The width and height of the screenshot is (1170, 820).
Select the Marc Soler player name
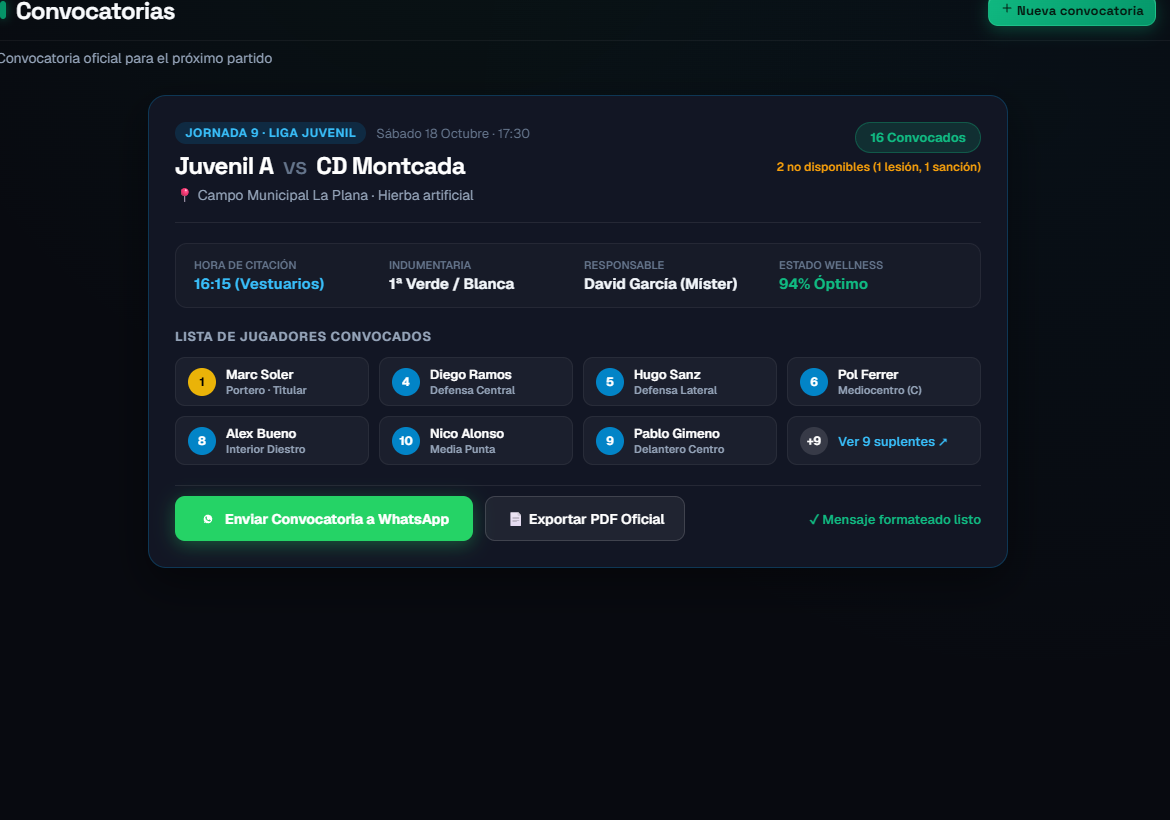click(x=260, y=375)
